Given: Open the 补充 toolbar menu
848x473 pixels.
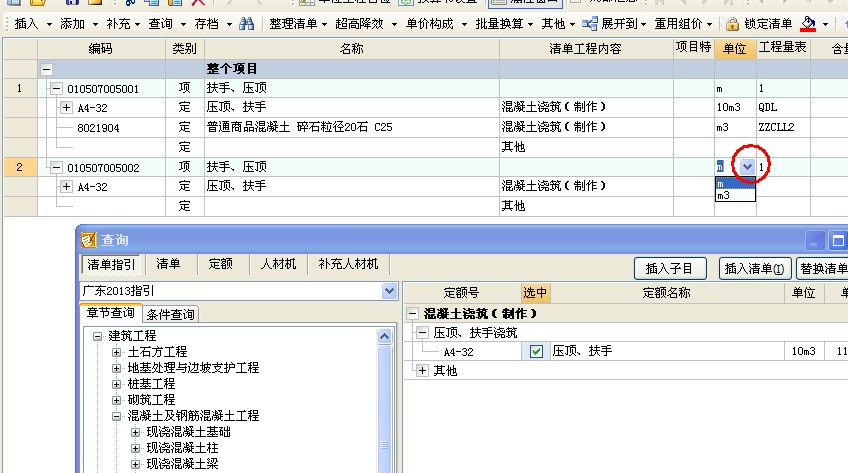Looking at the screenshot, I should 123,24.
